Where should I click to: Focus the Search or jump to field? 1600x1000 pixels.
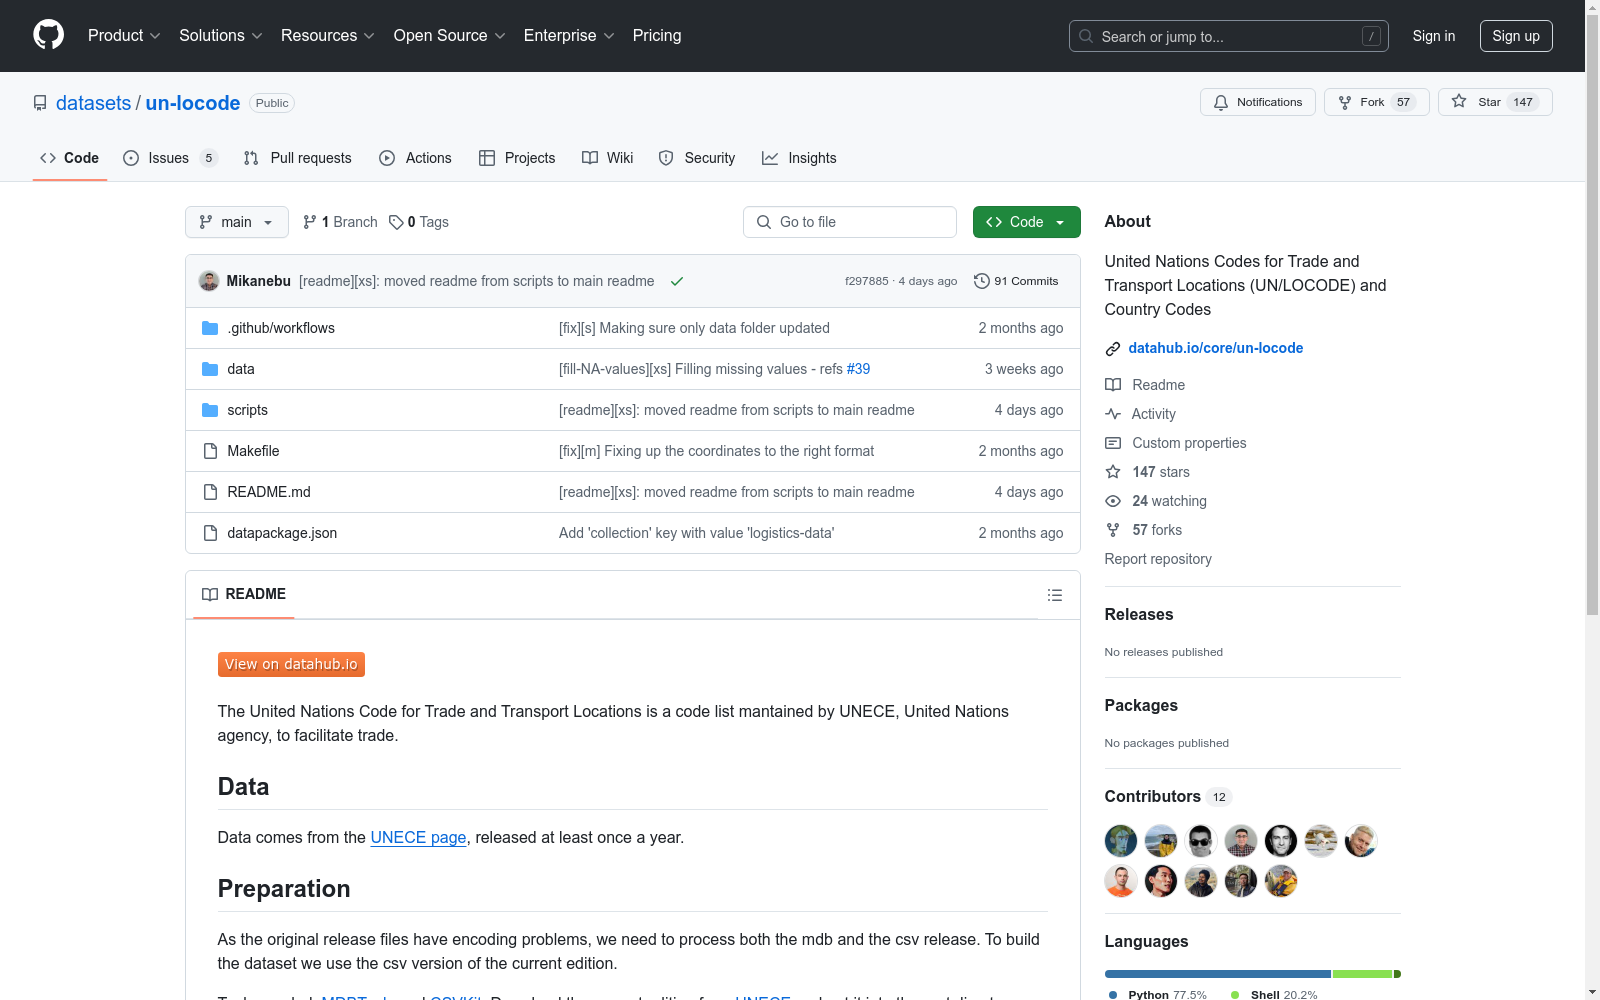(x=1229, y=36)
